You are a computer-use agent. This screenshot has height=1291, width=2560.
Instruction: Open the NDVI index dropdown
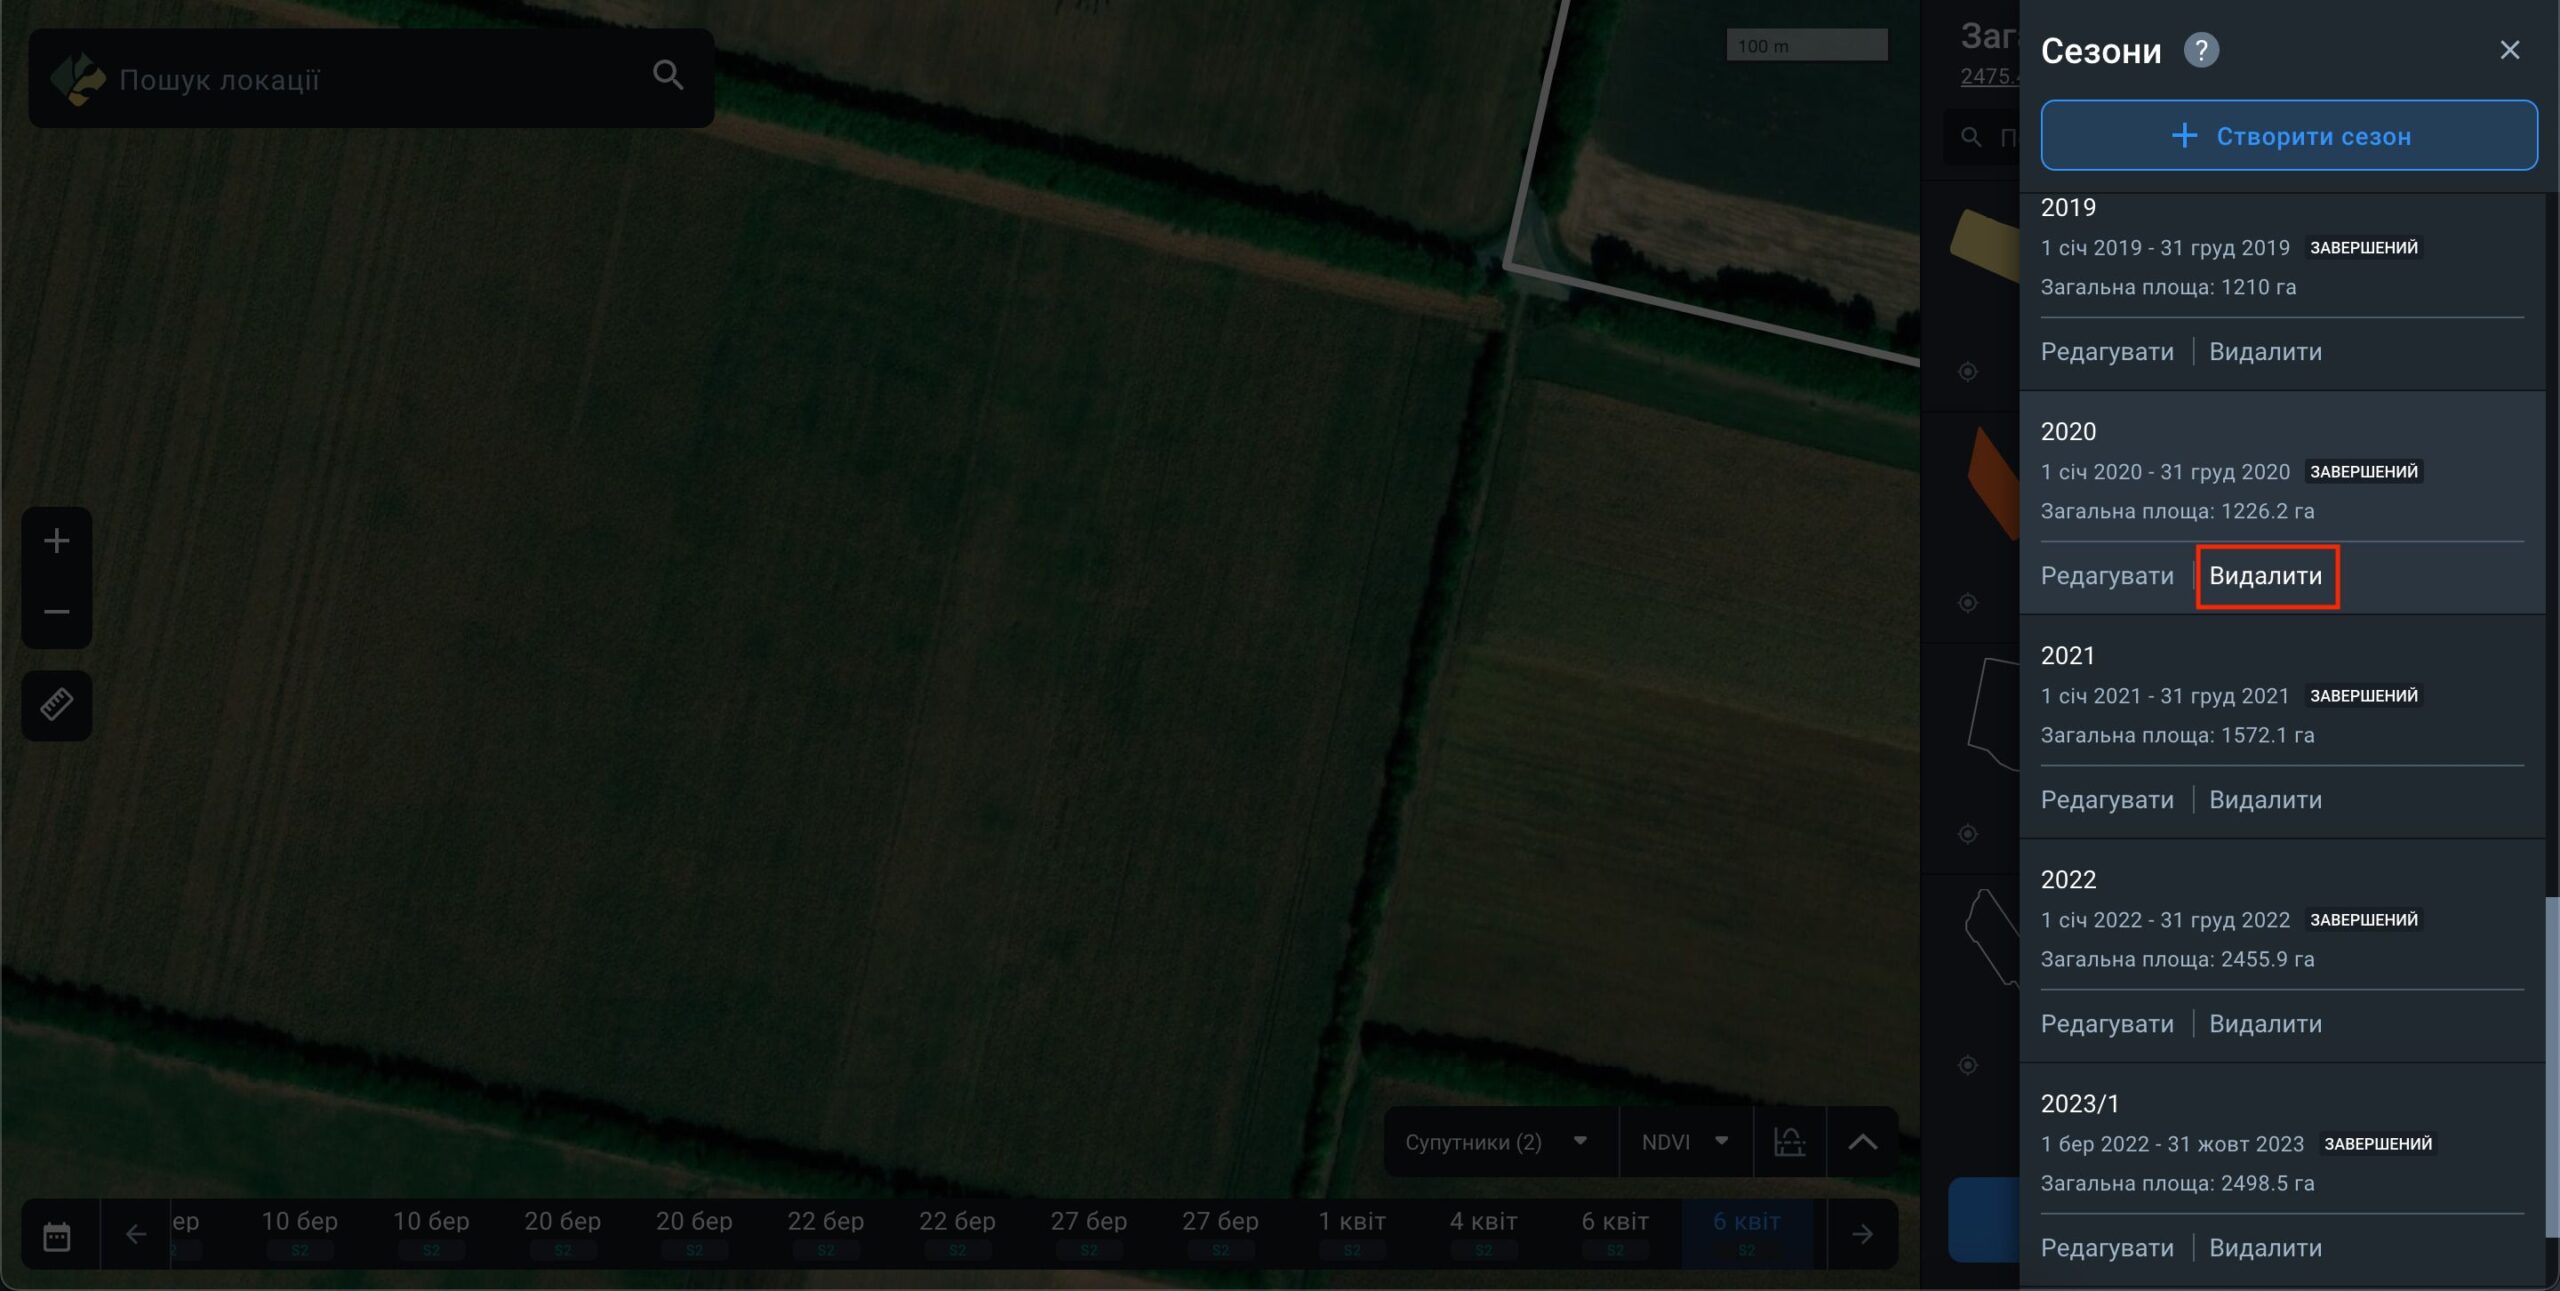[x=1684, y=1142]
